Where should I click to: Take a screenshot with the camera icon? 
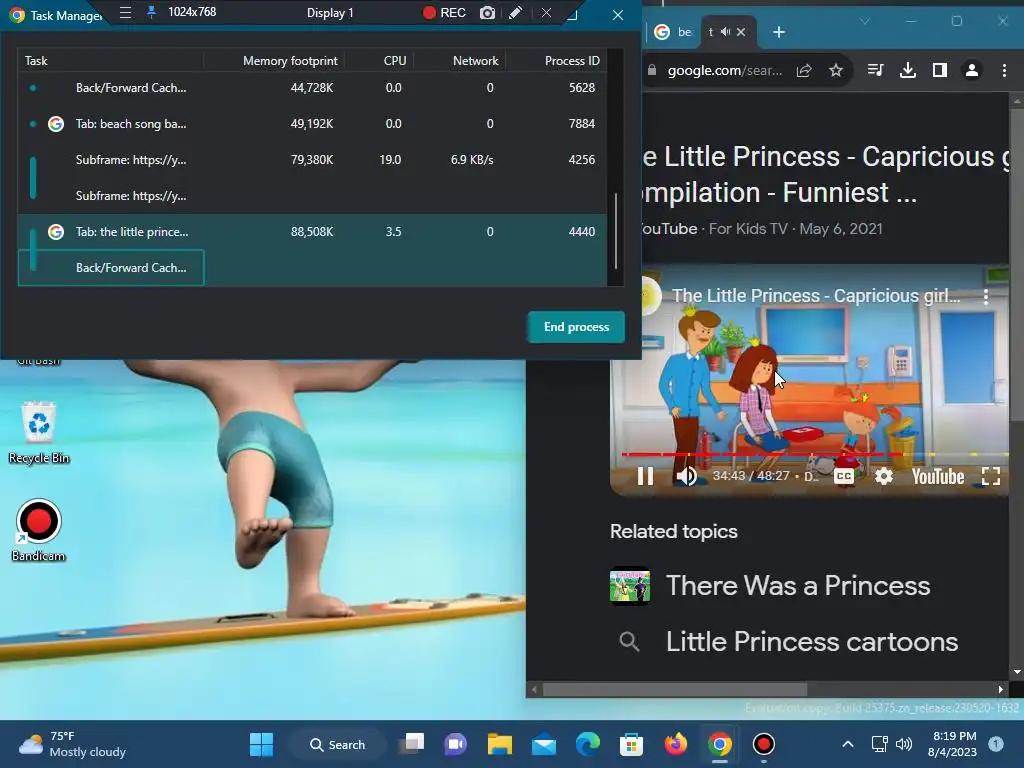point(487,13)
